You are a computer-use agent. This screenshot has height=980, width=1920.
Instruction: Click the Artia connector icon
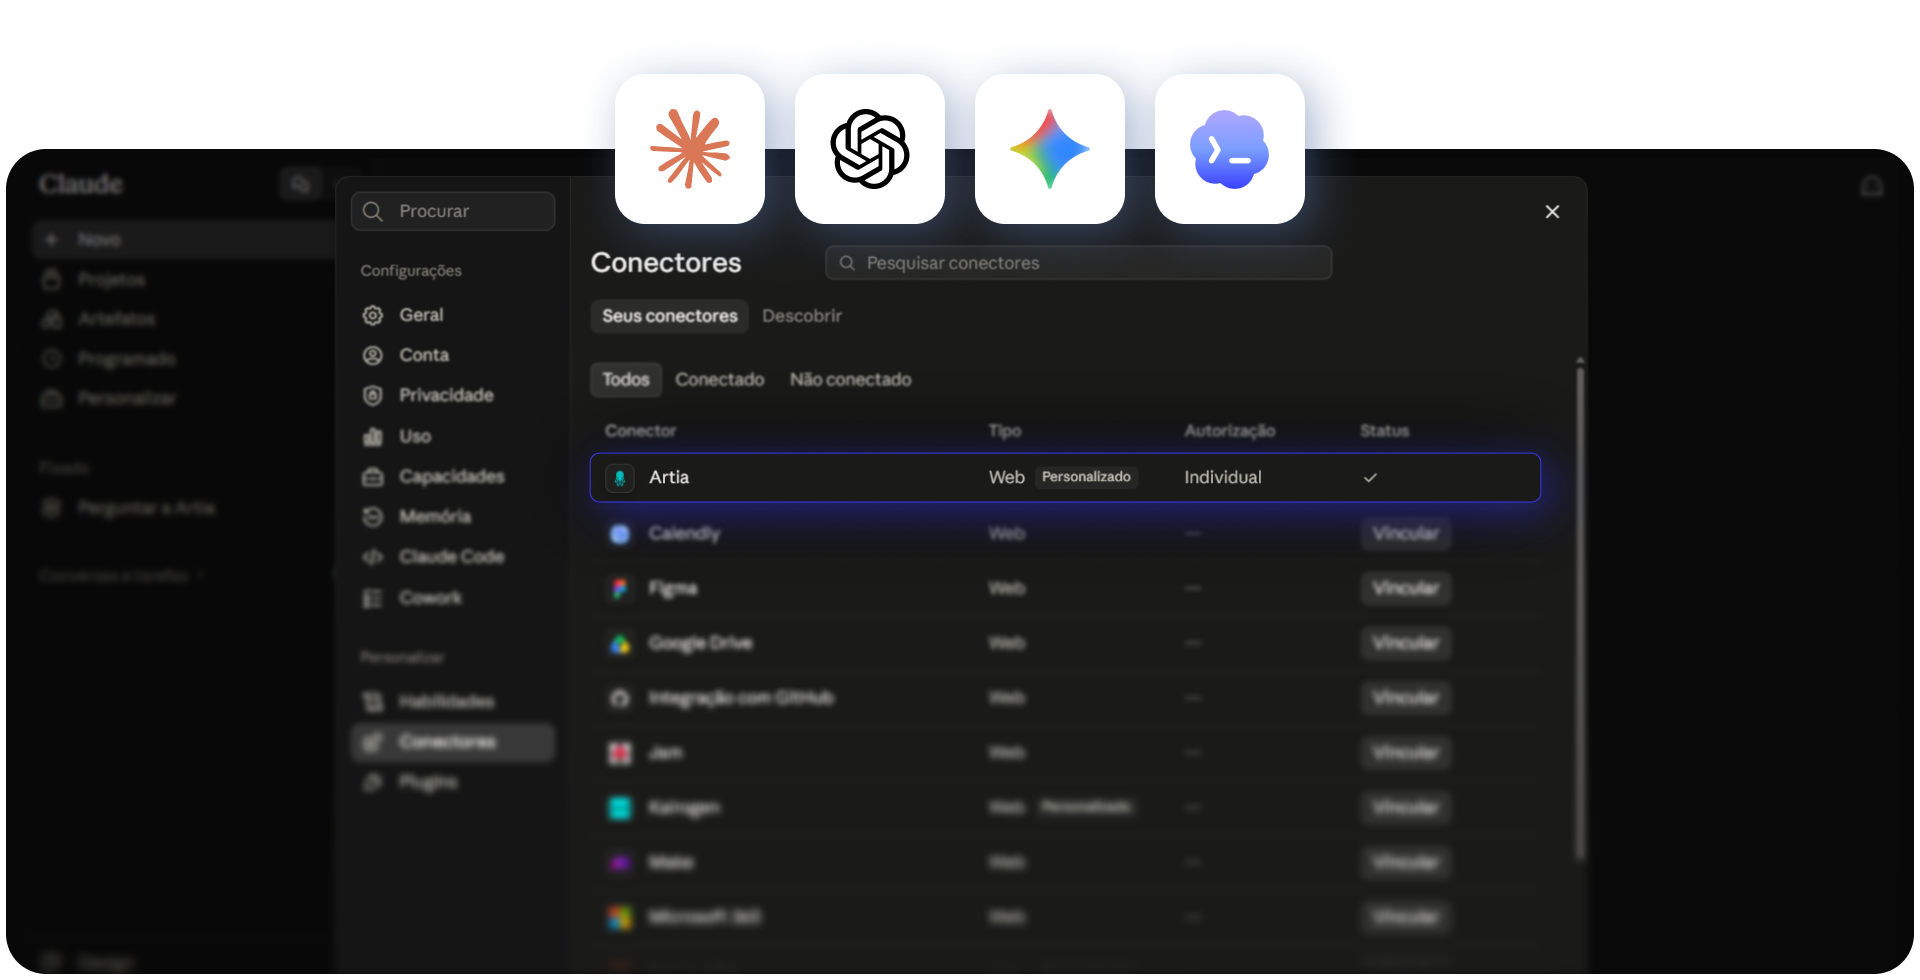click(x=620, y=478)
